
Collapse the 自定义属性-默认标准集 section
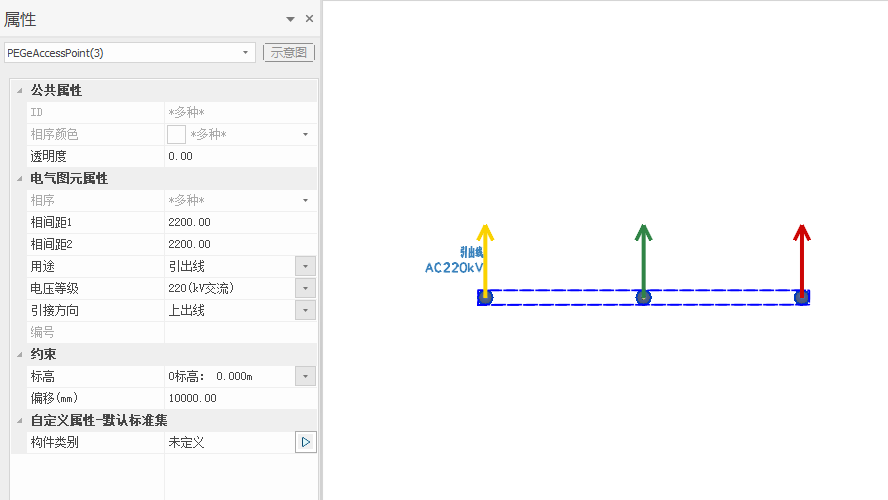pos(20,420)
